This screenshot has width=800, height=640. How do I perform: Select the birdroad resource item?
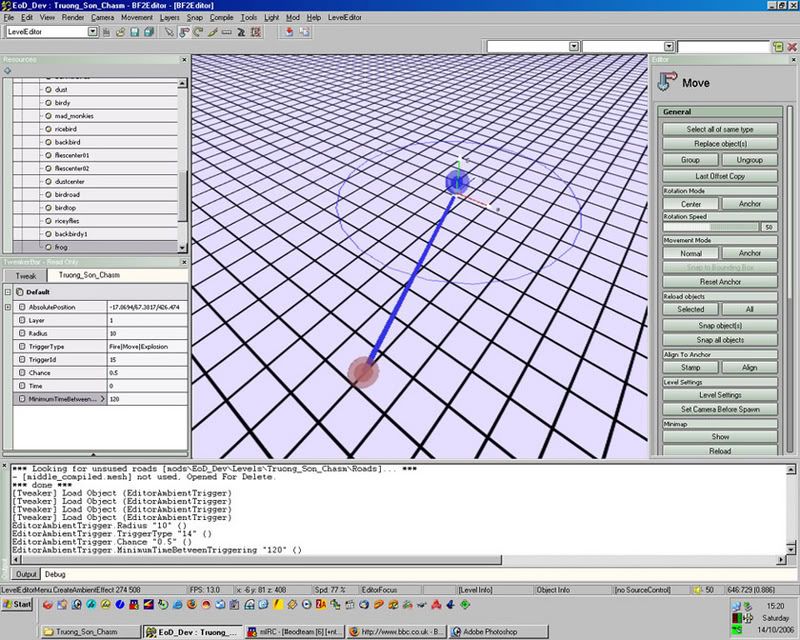click(67, 194)
